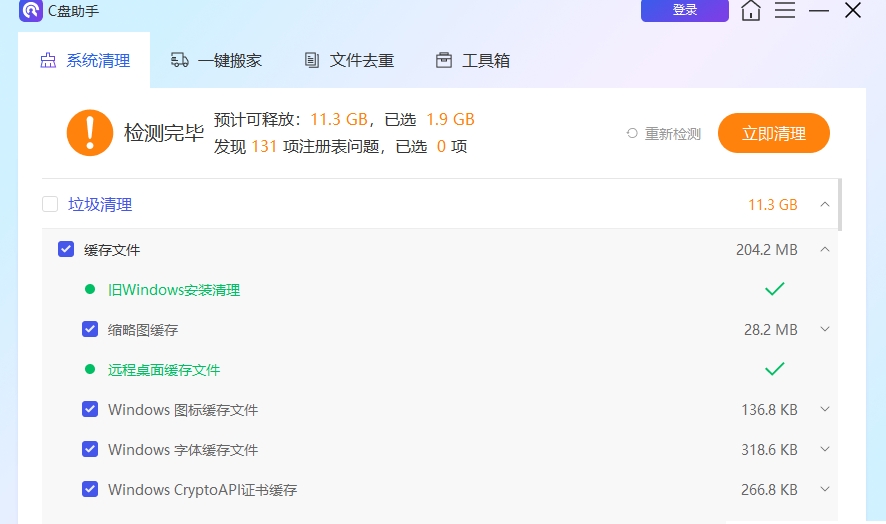
Task: Expand Windows 图标缓存文件 row chevron
Action: tap(825, 409)
